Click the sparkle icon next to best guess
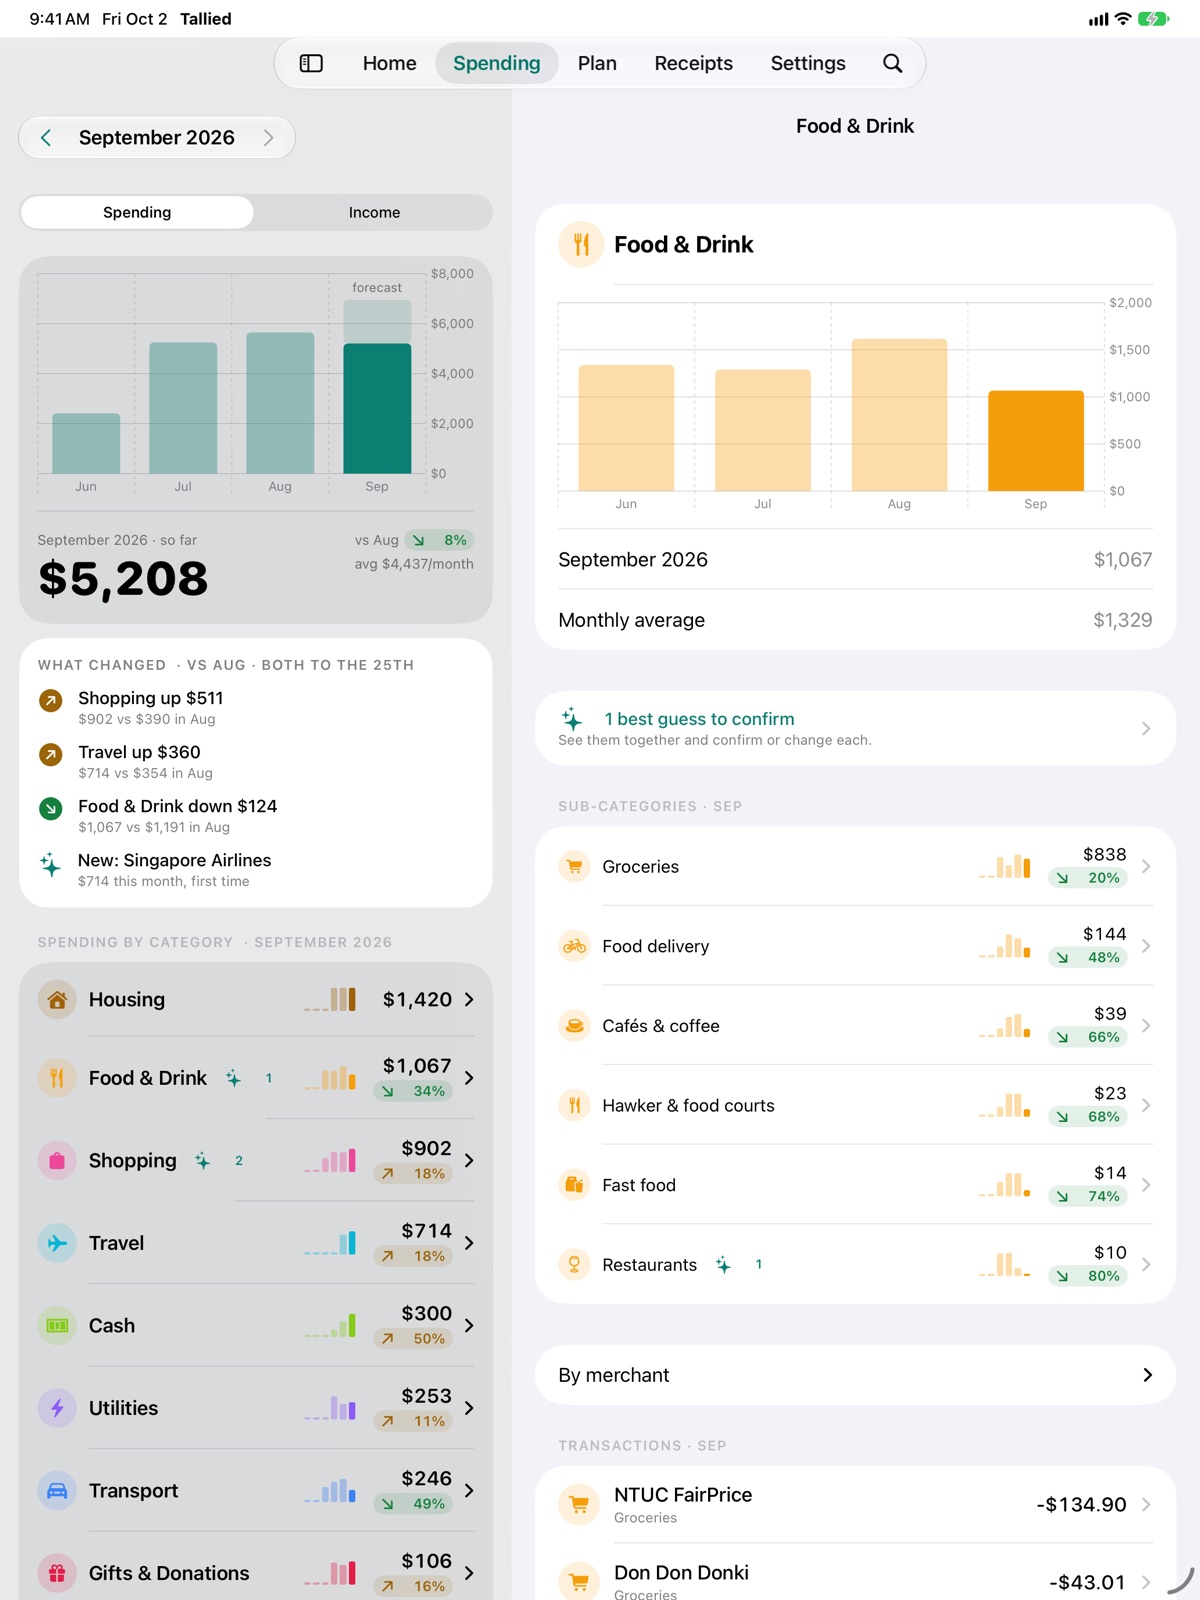The height and width of the screenshot is (1600, 1200). tap(572, 718)
